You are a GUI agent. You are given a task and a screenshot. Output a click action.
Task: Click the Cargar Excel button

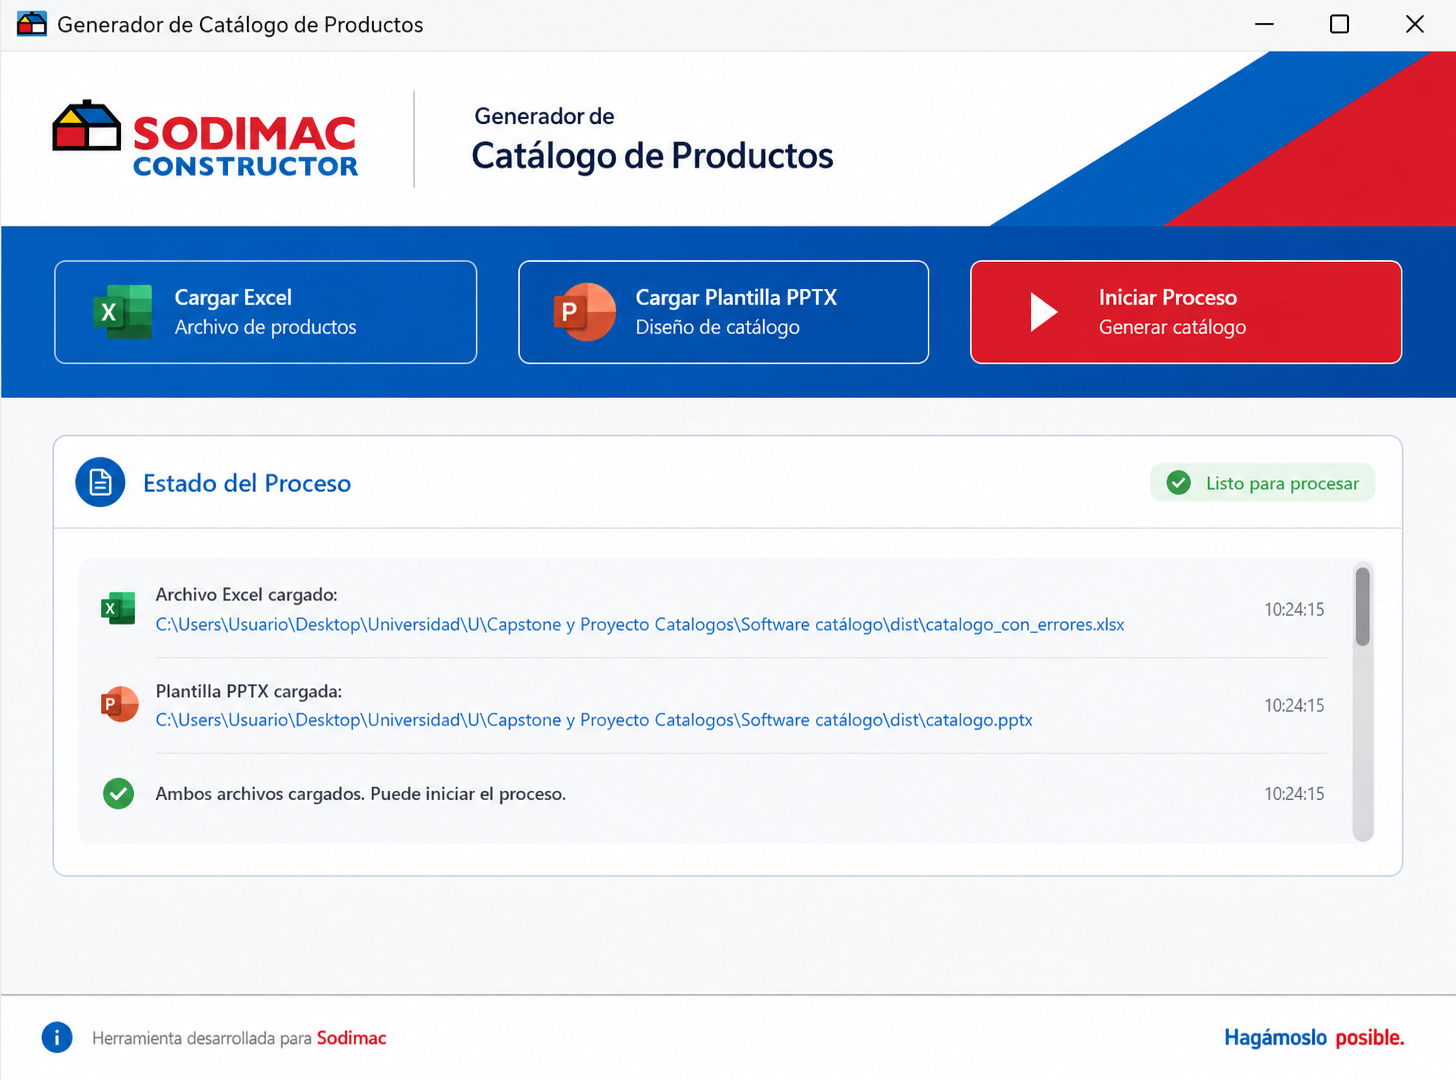click(265, 312)
